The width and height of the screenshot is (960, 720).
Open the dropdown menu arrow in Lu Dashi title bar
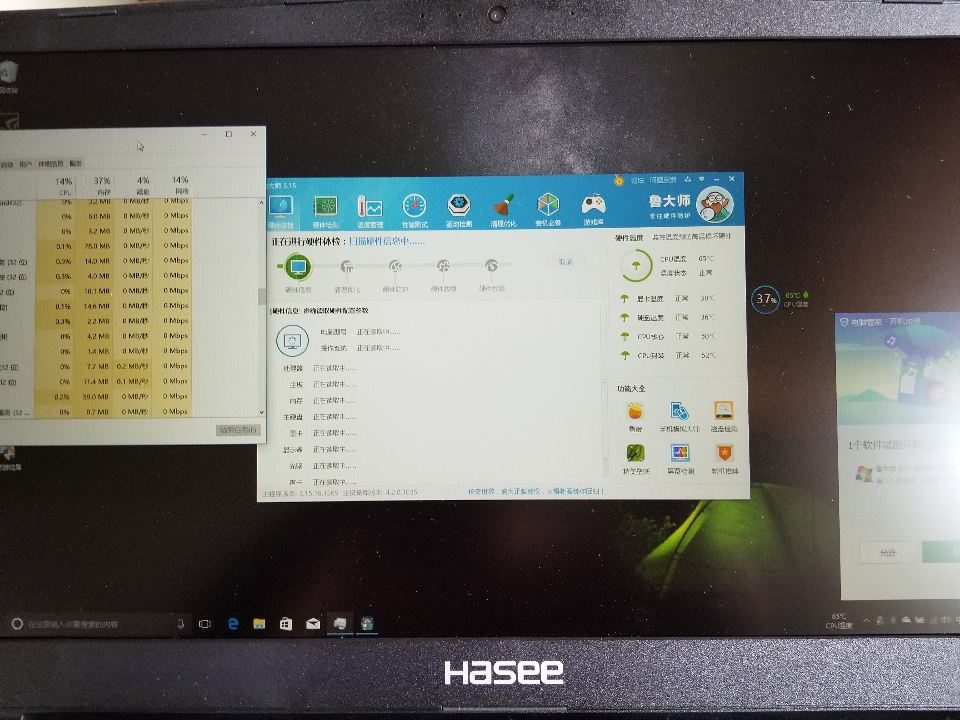[702, 179]
